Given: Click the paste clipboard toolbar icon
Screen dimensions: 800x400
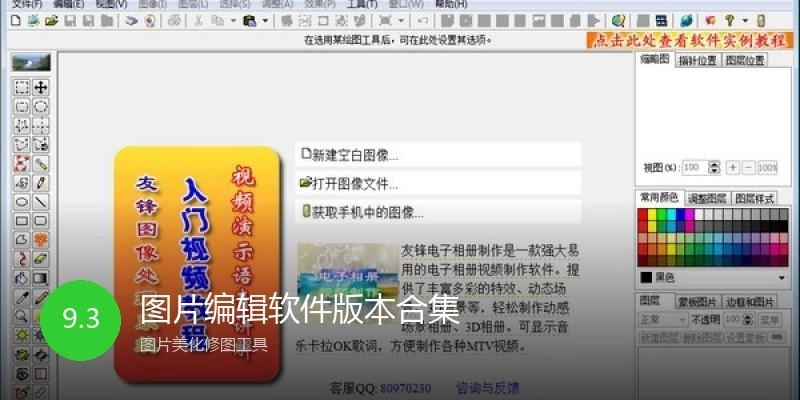Looking at the screenshot, I should coord(249,21).
